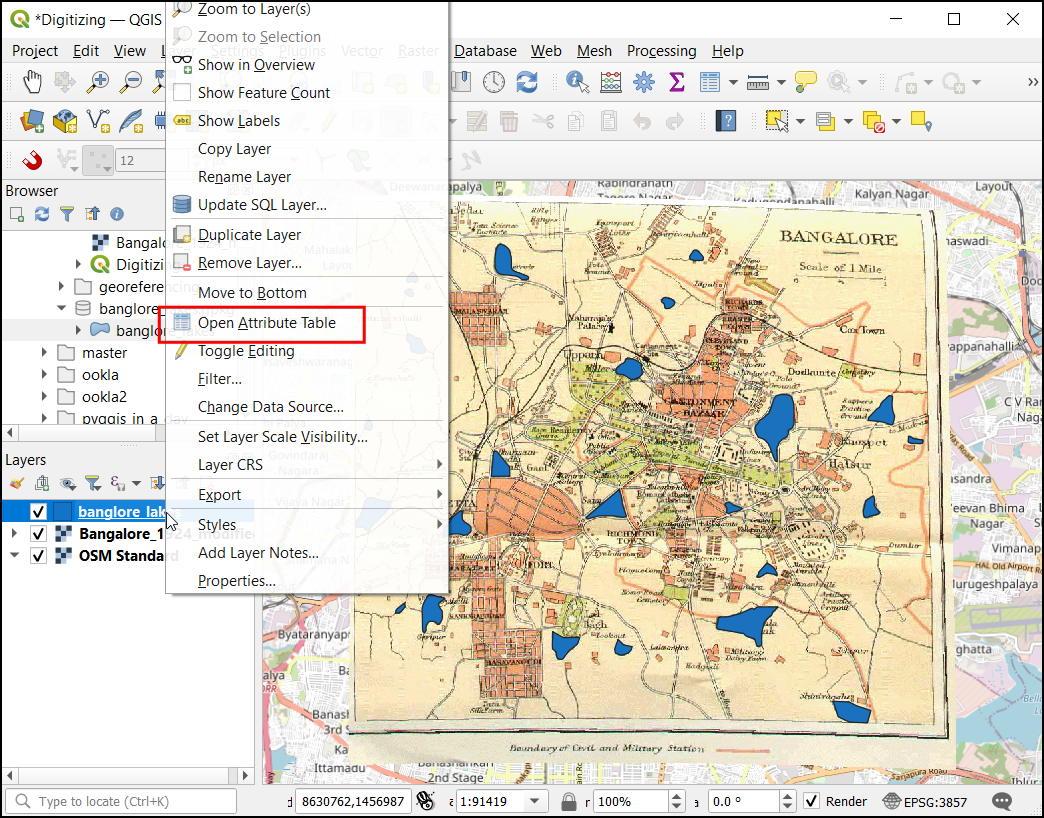Toggle the mouse coordinate extents display icon
Screen dimensions: 1044x818
tap(425, 801)
